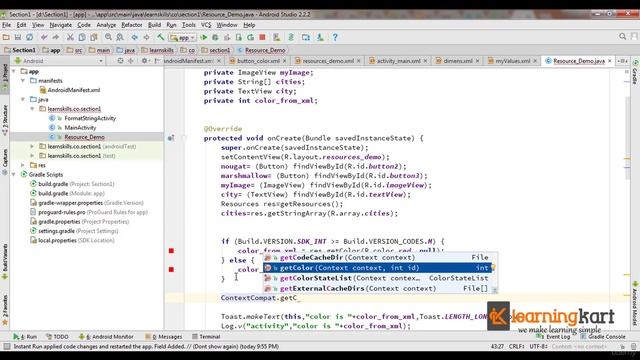This screenshot has height=360, width=640.
Task: Click the navigate Back arrow icon
Action: click(x=134, y=37)
